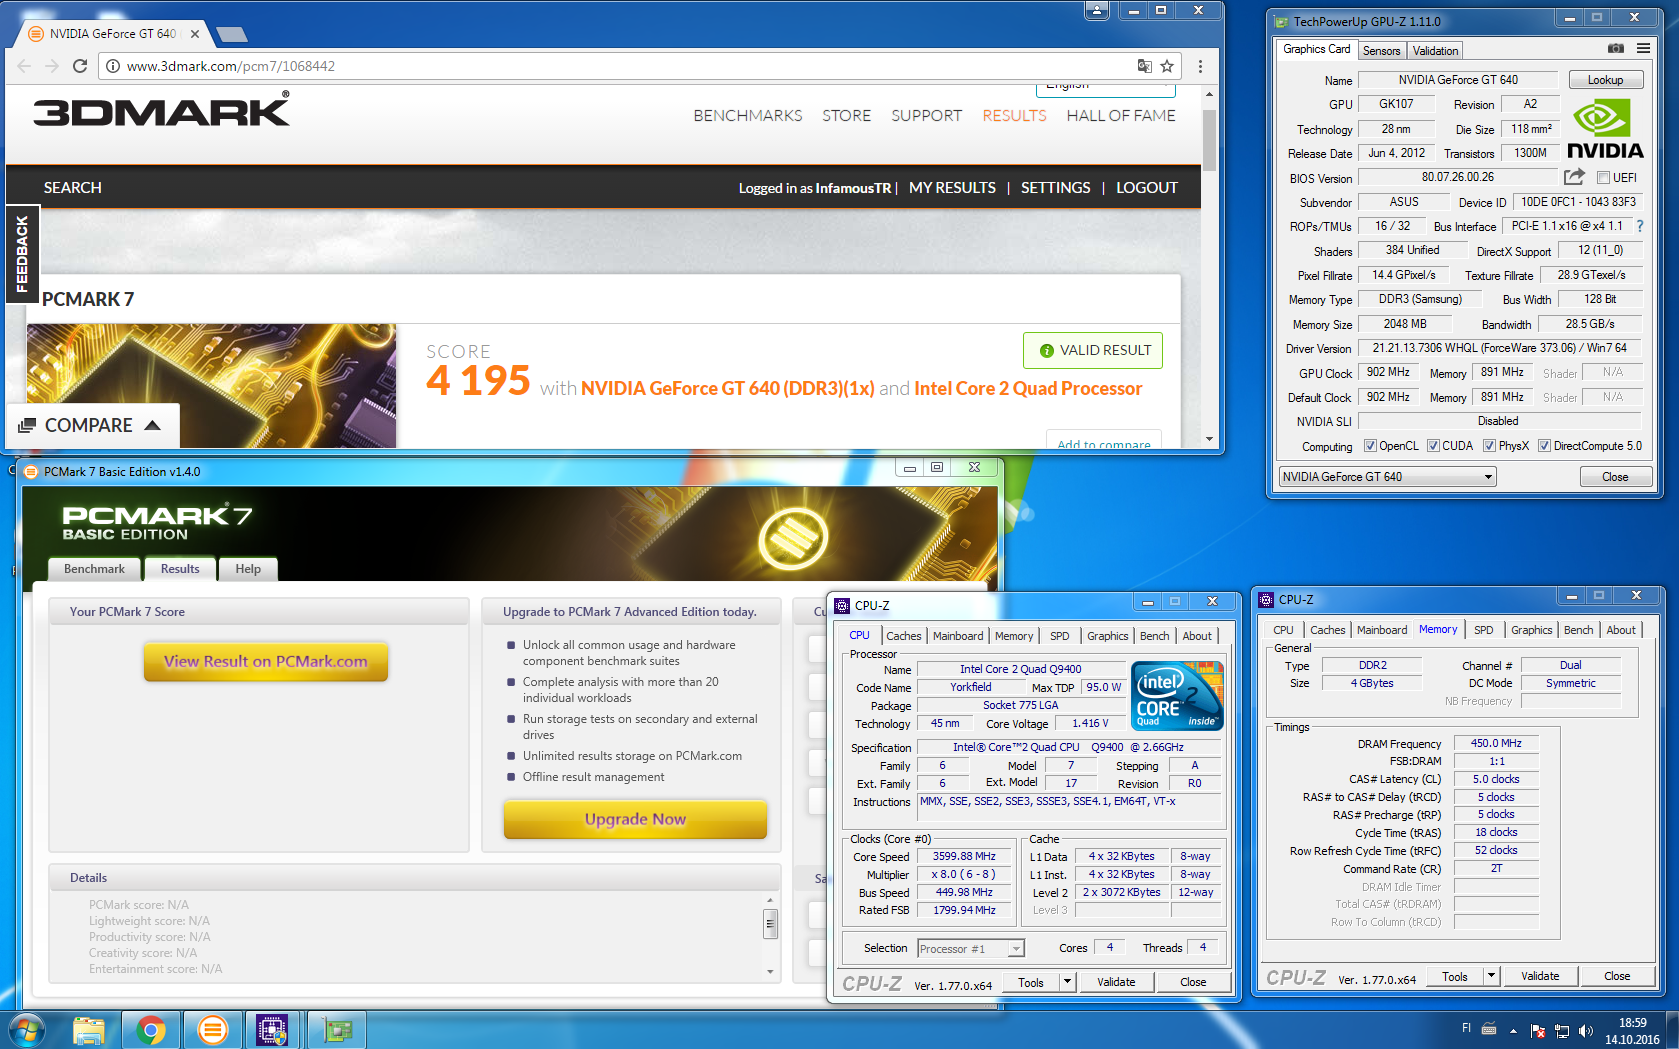Screen dimensions: 1679x1049
Task: Open the SPD tab in the CPU-Z Memory window
Action: [x=1483, y=630]
